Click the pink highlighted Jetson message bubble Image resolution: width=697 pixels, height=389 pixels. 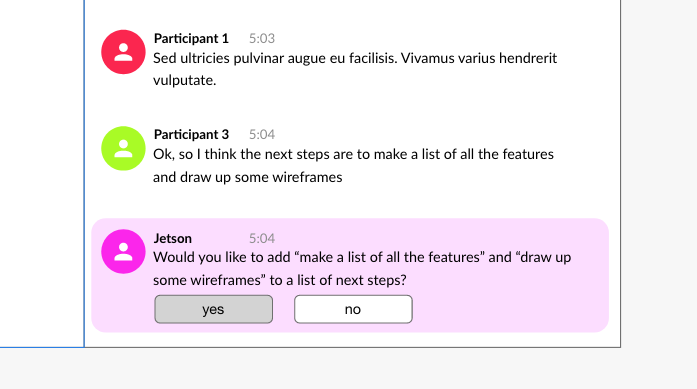[350, 275]
